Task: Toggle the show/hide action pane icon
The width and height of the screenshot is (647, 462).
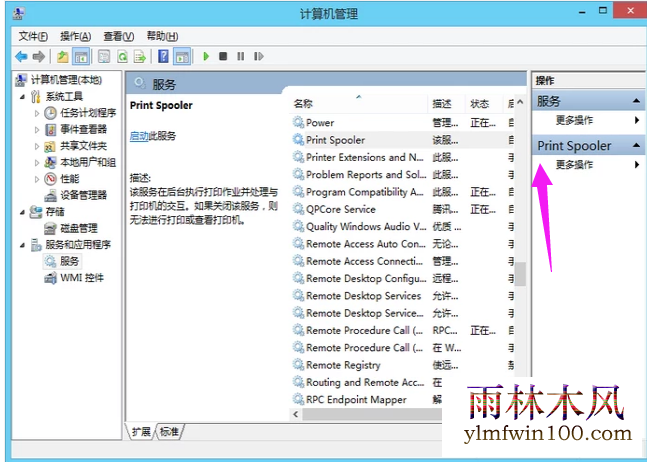Action: click(182, 57)
